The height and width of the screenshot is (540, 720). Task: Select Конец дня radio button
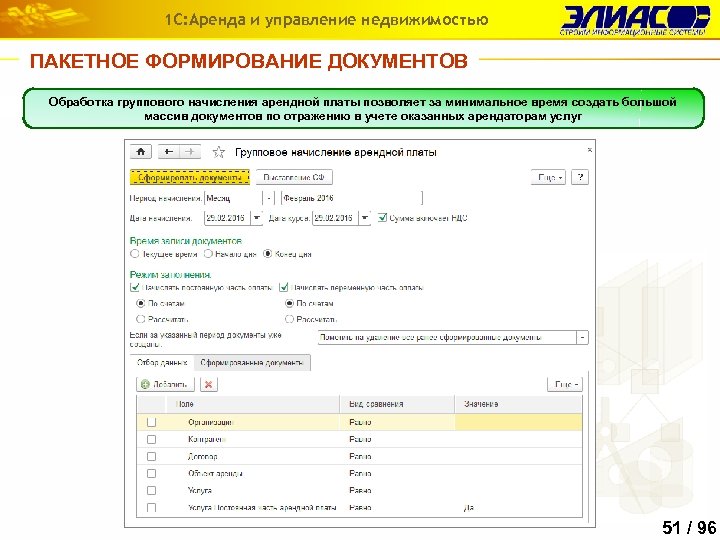tap(268, 254)
